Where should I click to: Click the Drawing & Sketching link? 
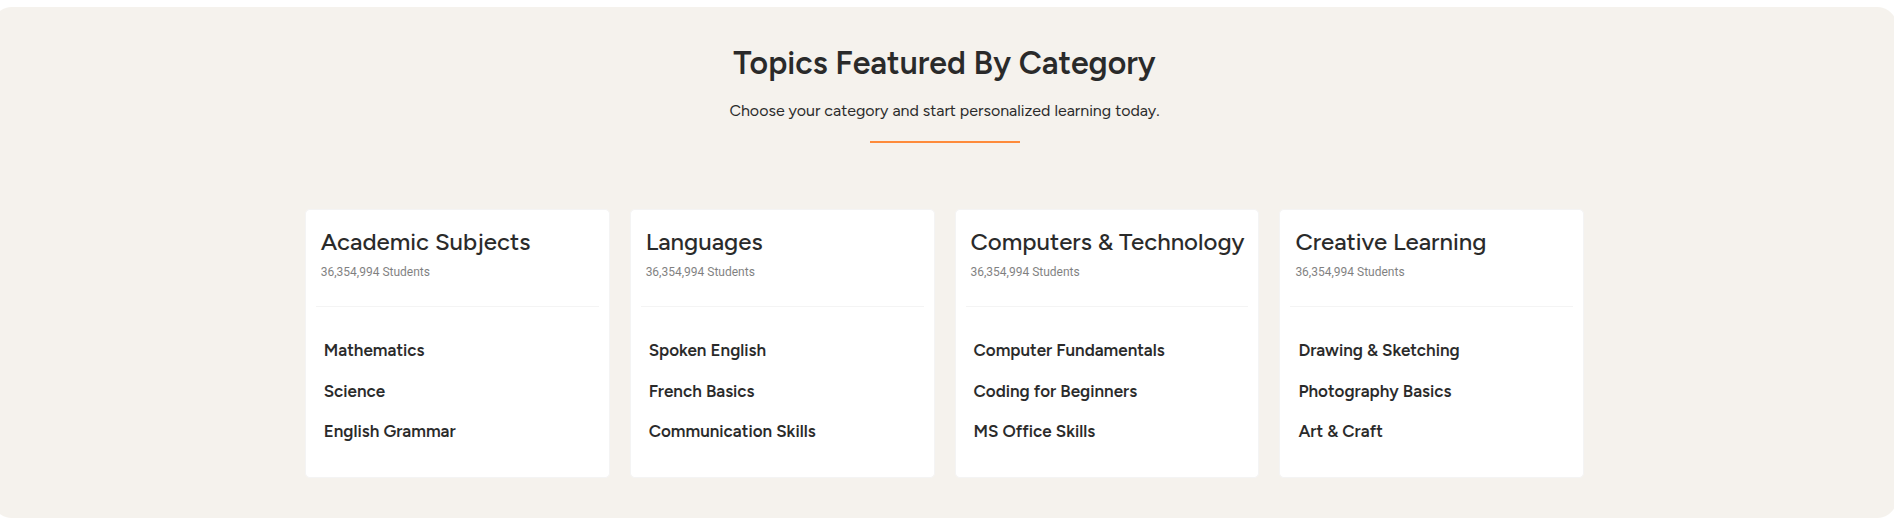tap(1378, 350)
